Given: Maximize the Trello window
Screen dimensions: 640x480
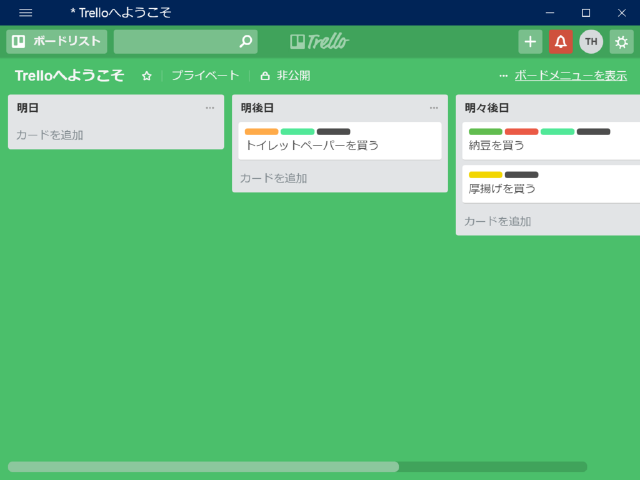Looking at the screenshot, I should 586,13.
